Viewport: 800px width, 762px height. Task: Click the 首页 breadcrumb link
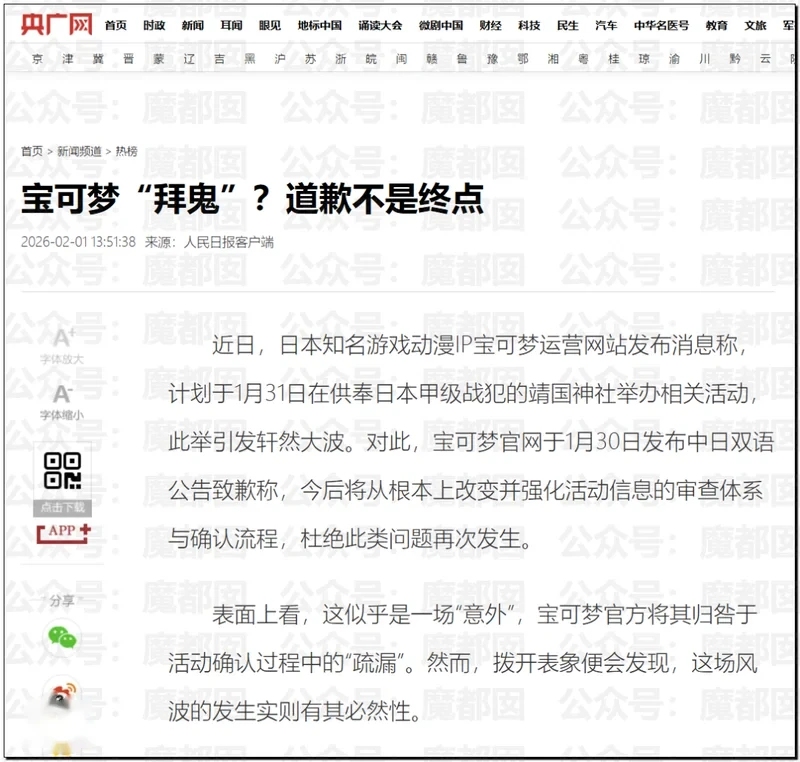point(32,151)
